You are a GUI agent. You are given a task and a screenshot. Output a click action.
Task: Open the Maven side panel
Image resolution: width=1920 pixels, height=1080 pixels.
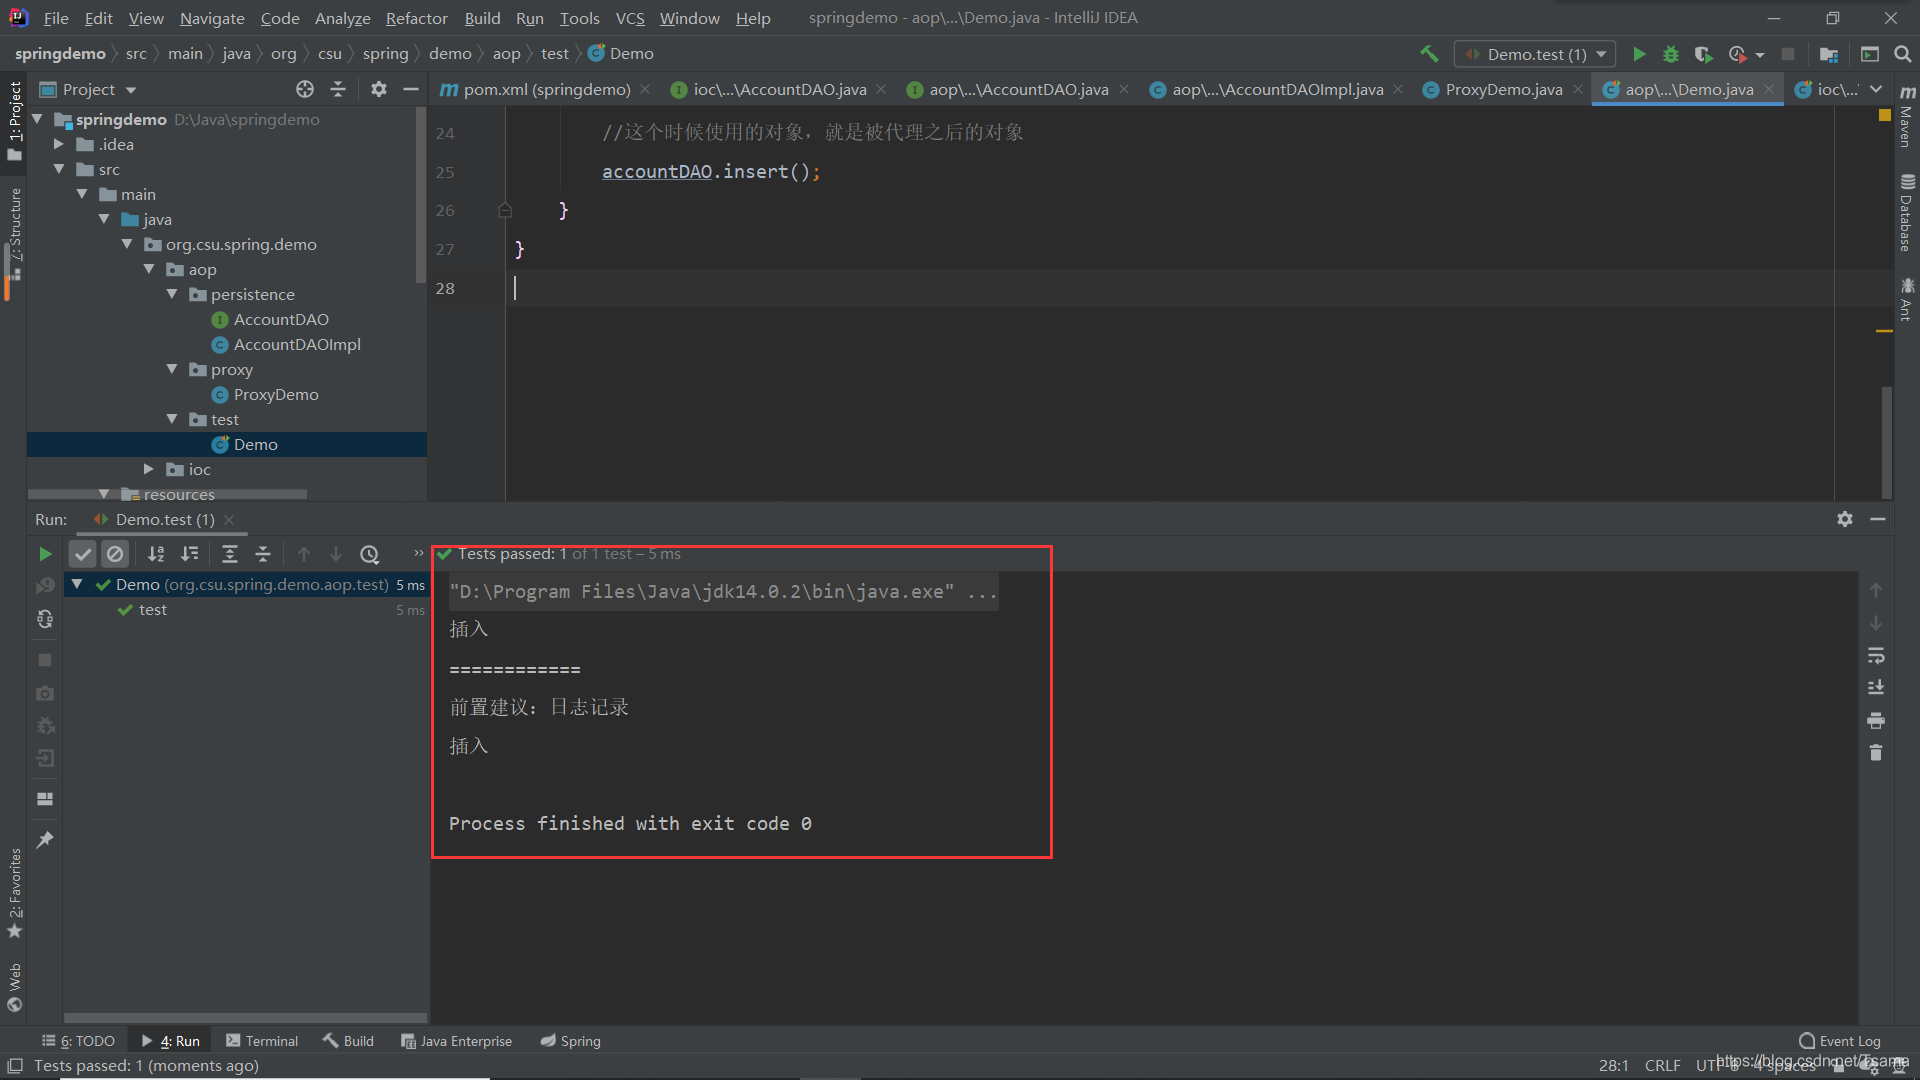point(1906,117)
